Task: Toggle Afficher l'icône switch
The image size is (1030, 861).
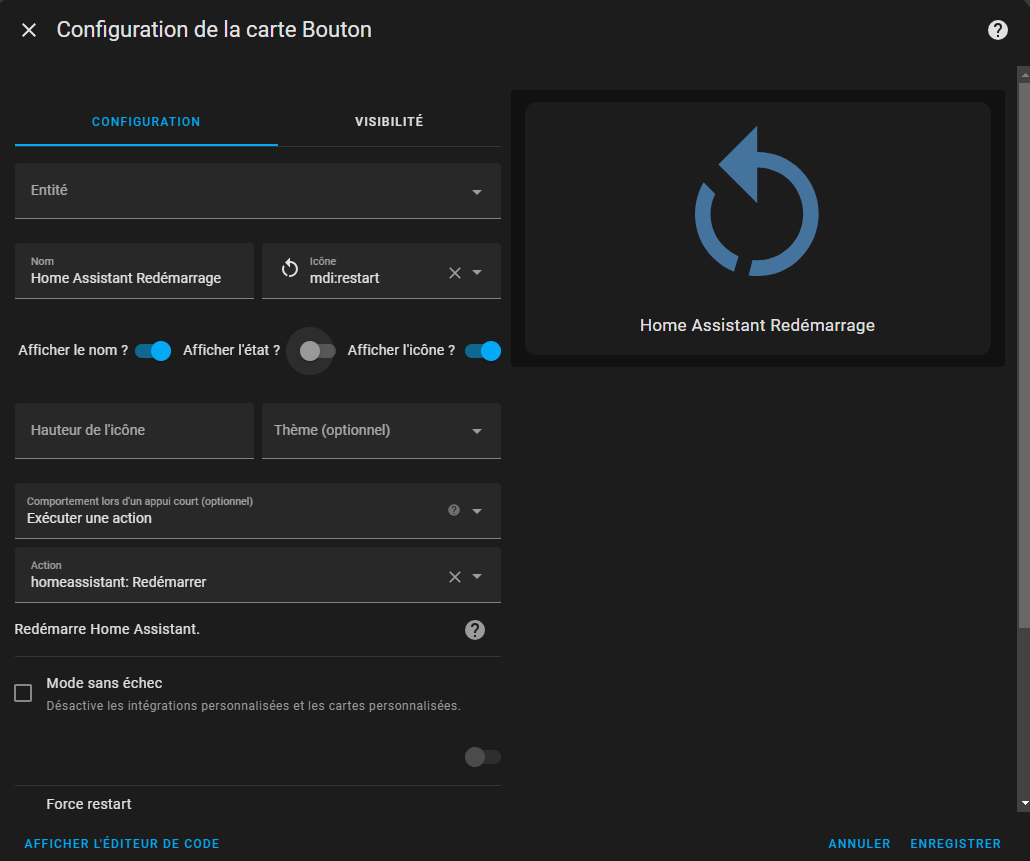Action: click(483, 351)
